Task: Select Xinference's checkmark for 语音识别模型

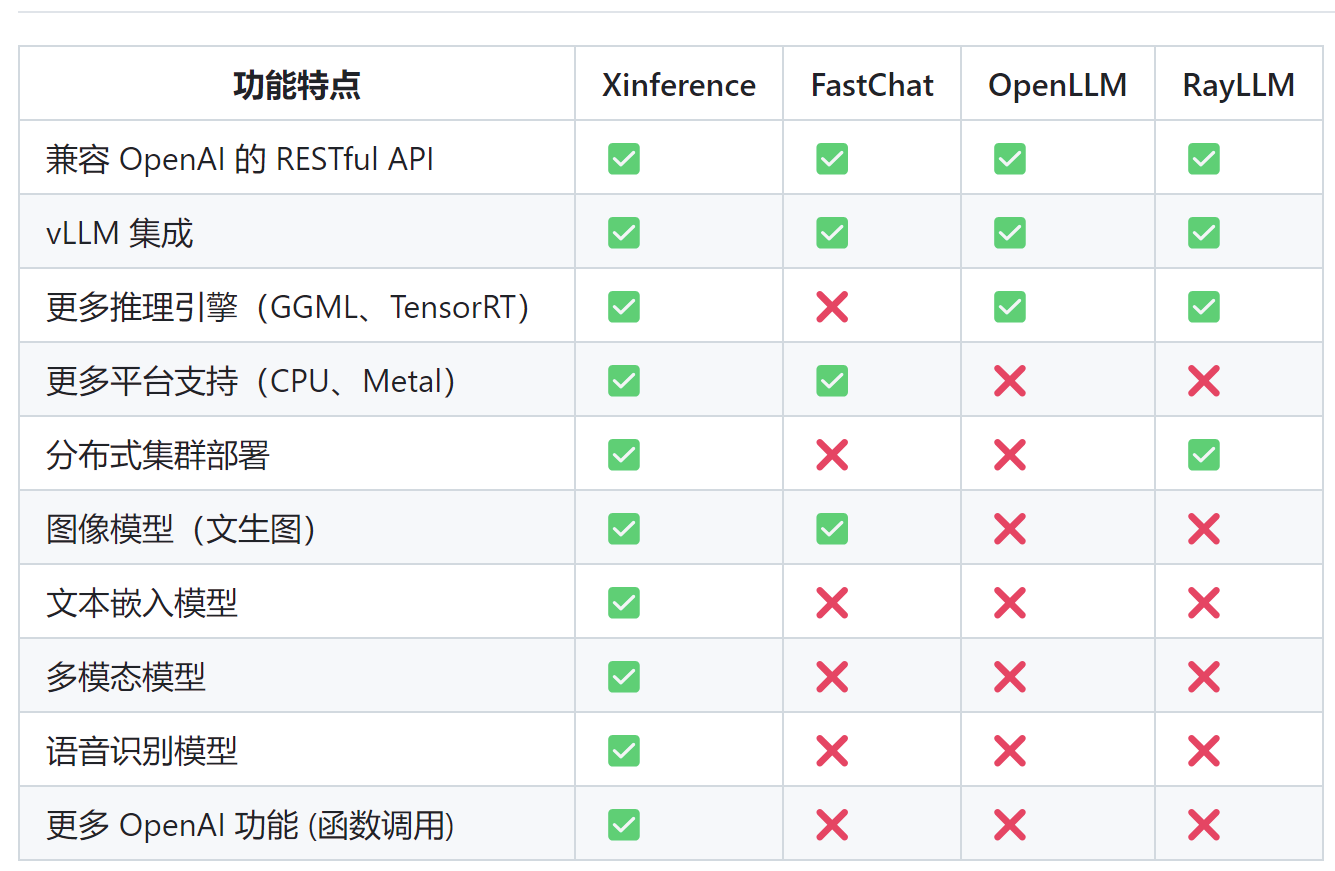Action: pos(623,750)
